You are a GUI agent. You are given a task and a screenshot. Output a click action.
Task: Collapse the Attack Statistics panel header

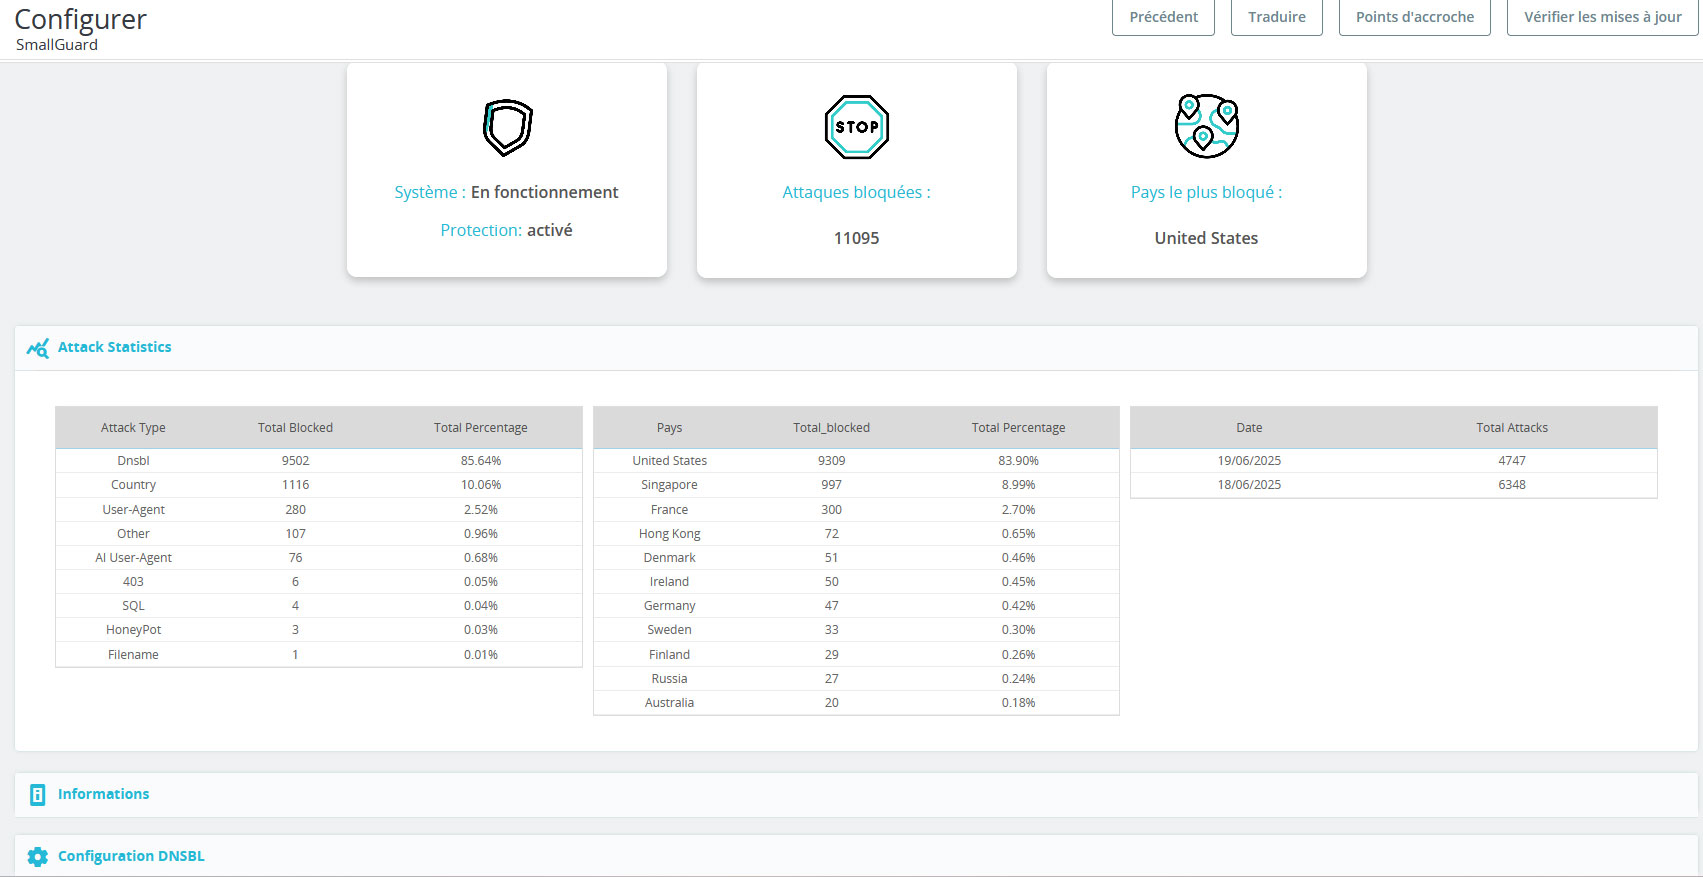pyautogui.click(x=114, y=347)
